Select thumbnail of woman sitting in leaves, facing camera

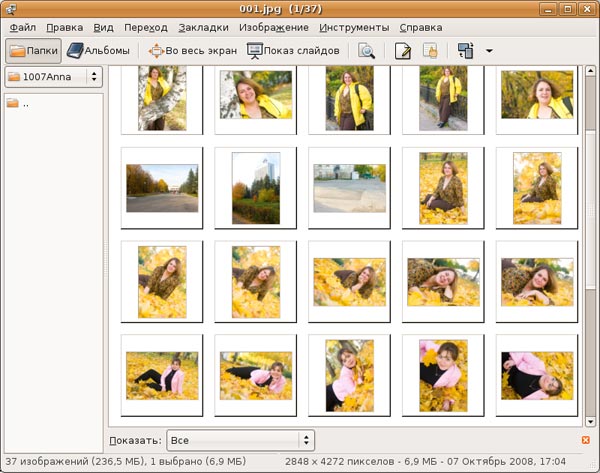pos(443,188)
